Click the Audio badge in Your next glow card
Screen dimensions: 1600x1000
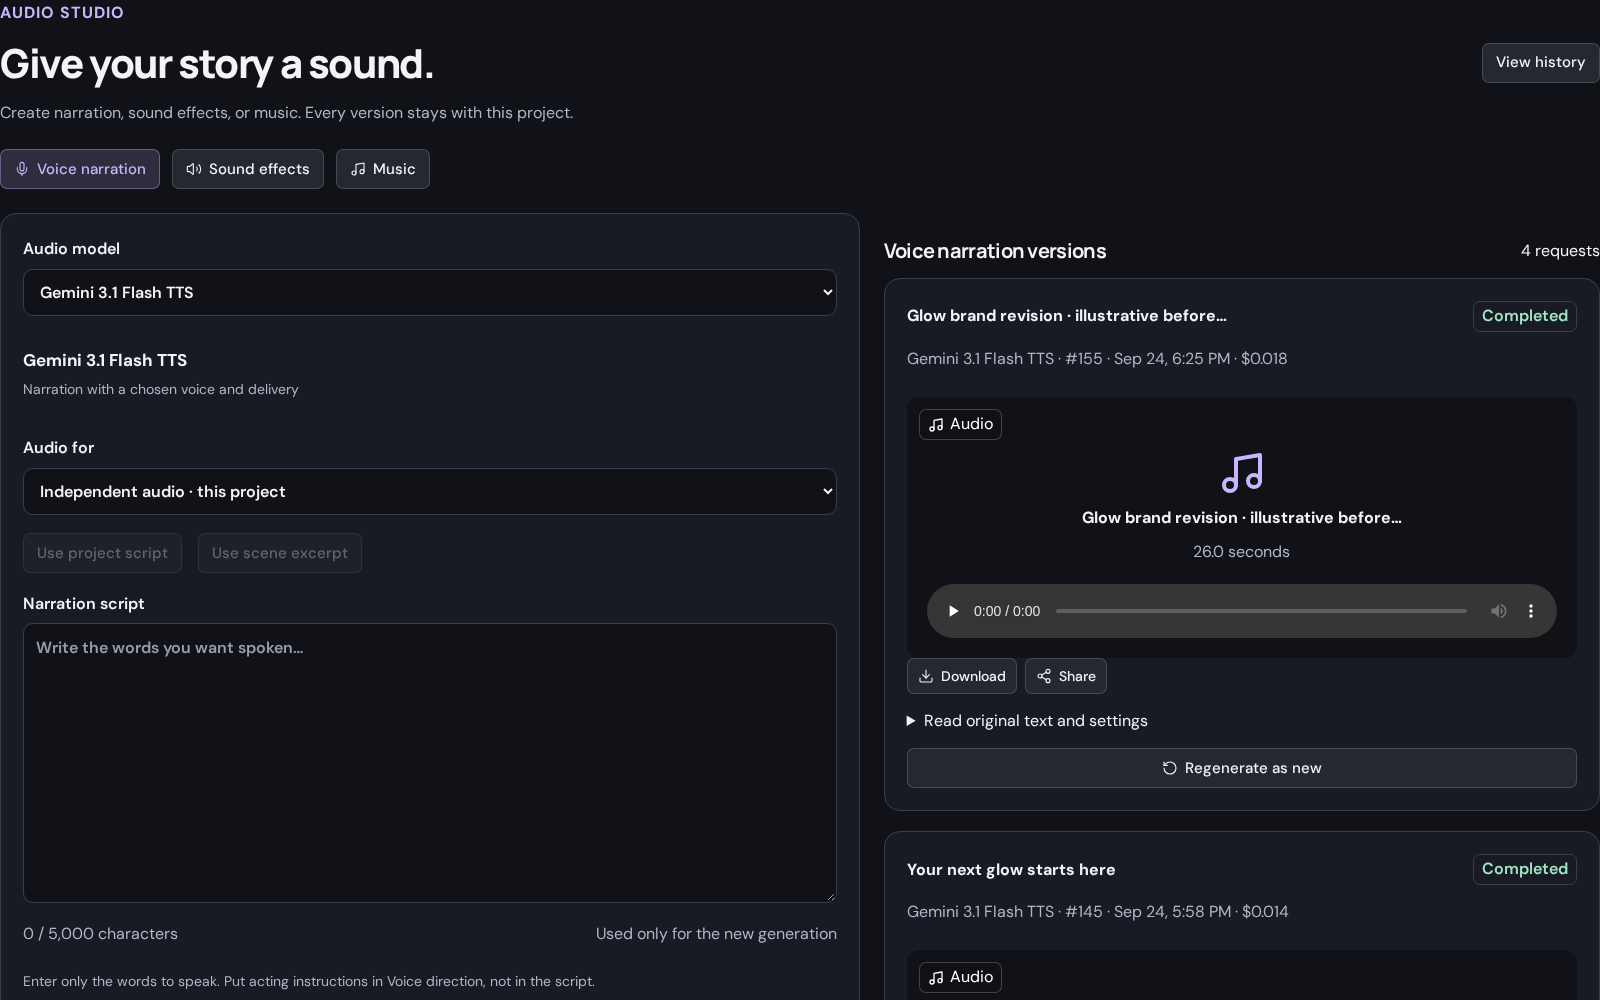tap(960, 977)
